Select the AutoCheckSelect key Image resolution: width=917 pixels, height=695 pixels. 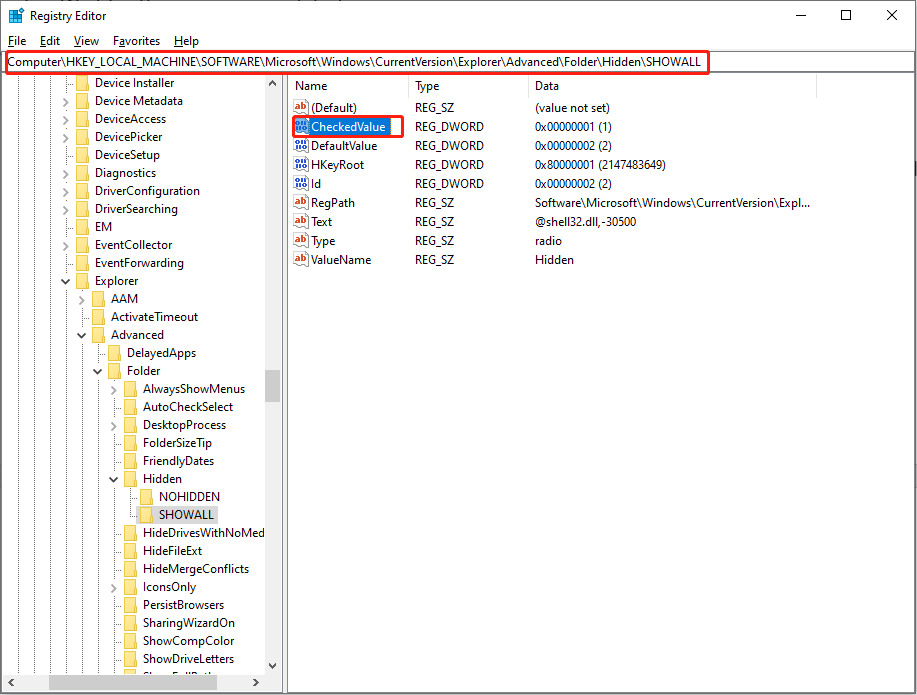(188, 407)
